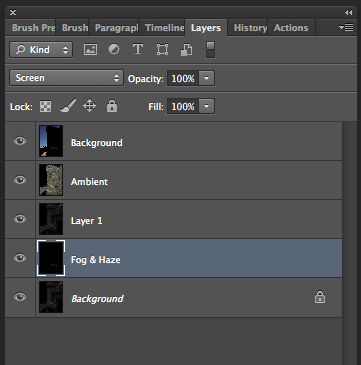Click the bottom italic Background thumbnail
Image resolution: width=361 pixels, height=365 pixels.
pyautogui.click(x=51, y=297)
